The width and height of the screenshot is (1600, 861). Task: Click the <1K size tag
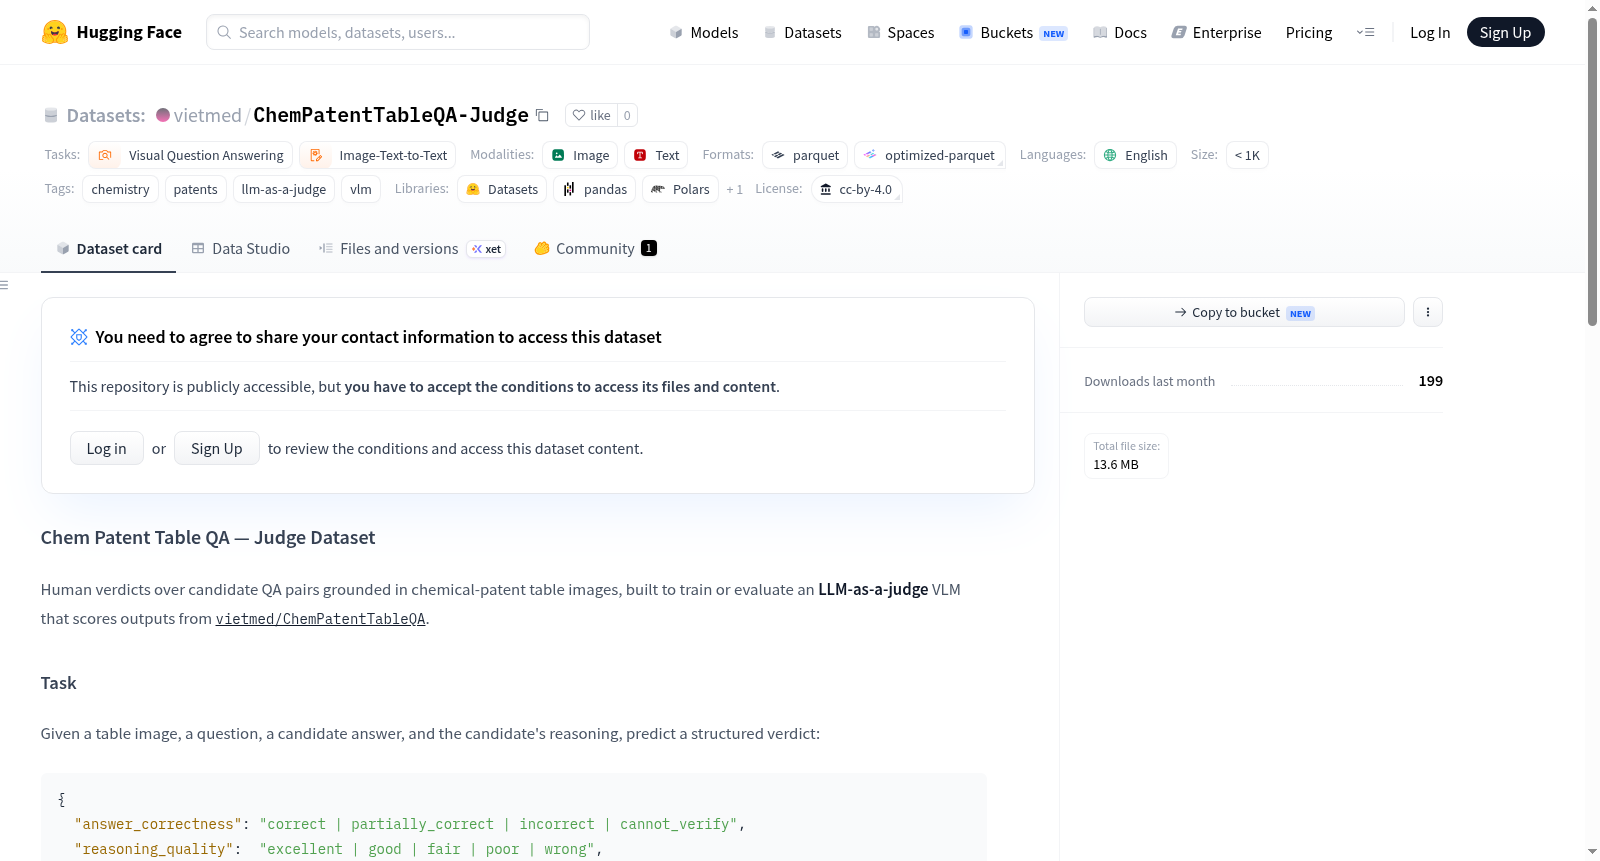tap(1247, 155)
